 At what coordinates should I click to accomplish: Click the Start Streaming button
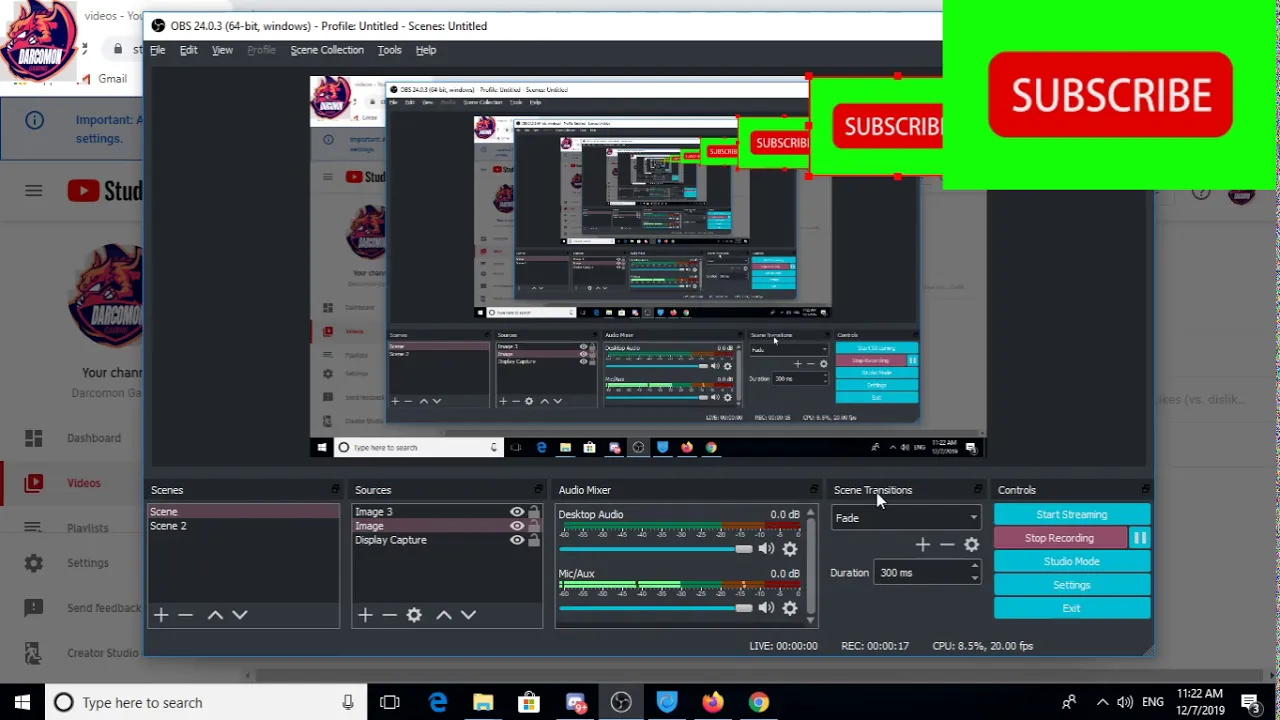[1072, 515]
